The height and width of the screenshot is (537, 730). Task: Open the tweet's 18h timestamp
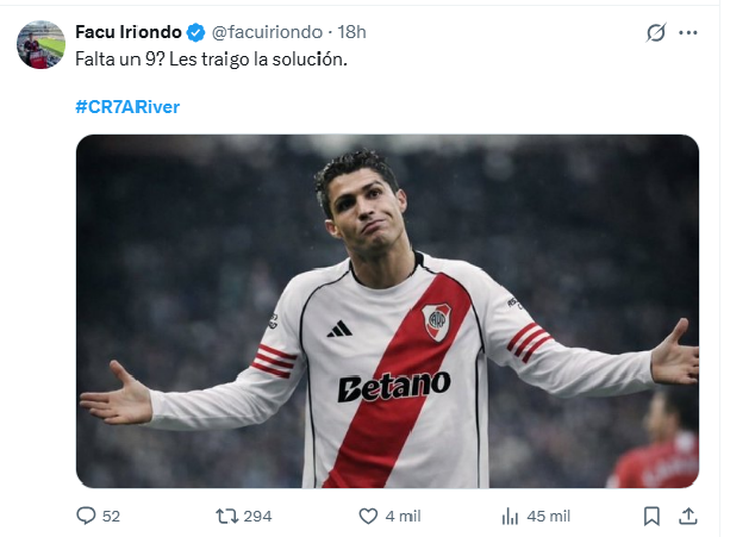pyautogui.click(x=353, y=32)
